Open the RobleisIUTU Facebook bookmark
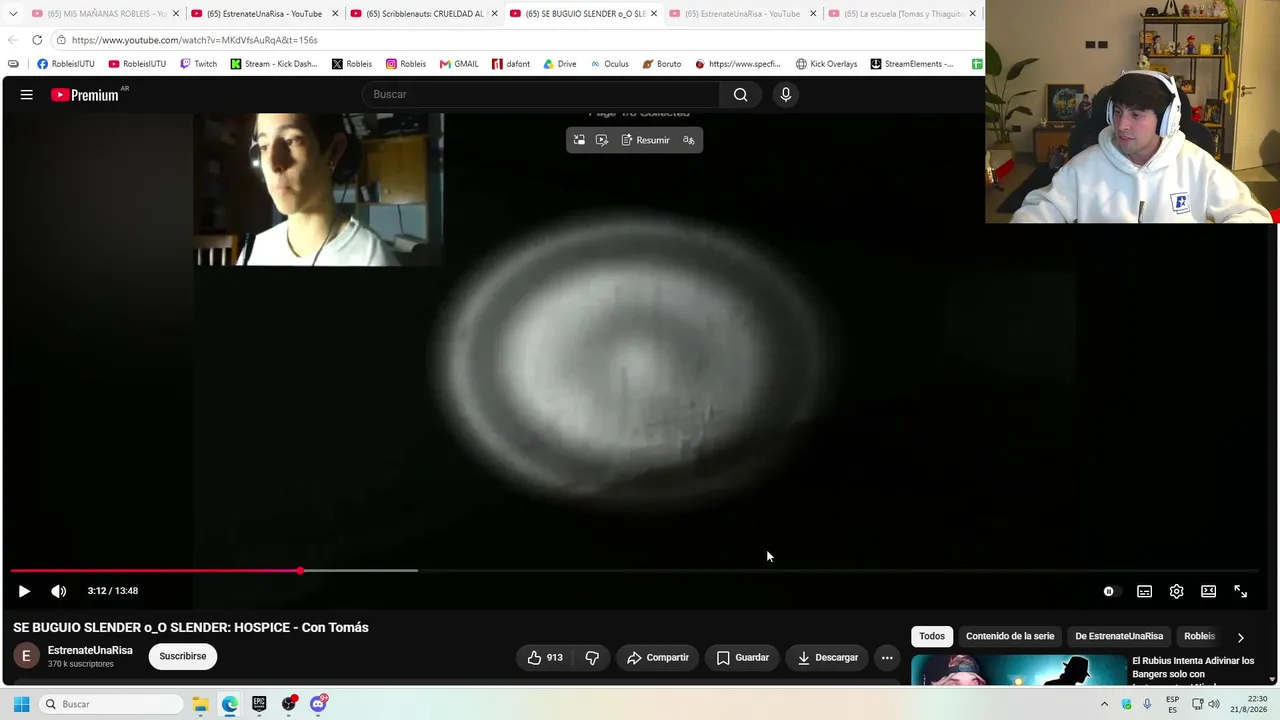 [66, 64]
